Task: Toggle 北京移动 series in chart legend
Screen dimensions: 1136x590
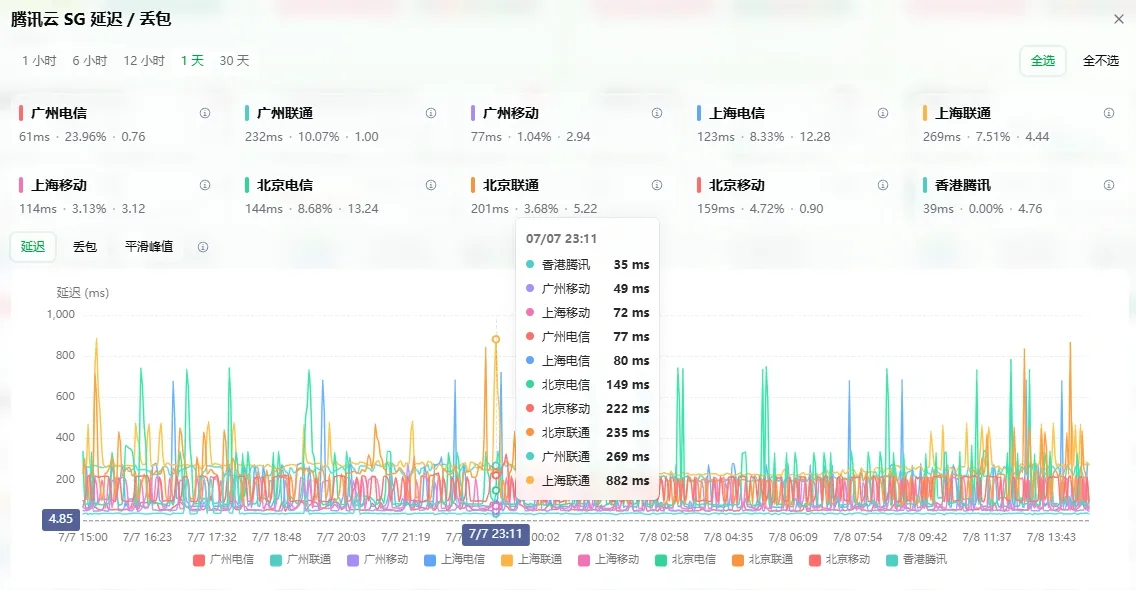Action: pyautogui.click(x=840, y=560)
